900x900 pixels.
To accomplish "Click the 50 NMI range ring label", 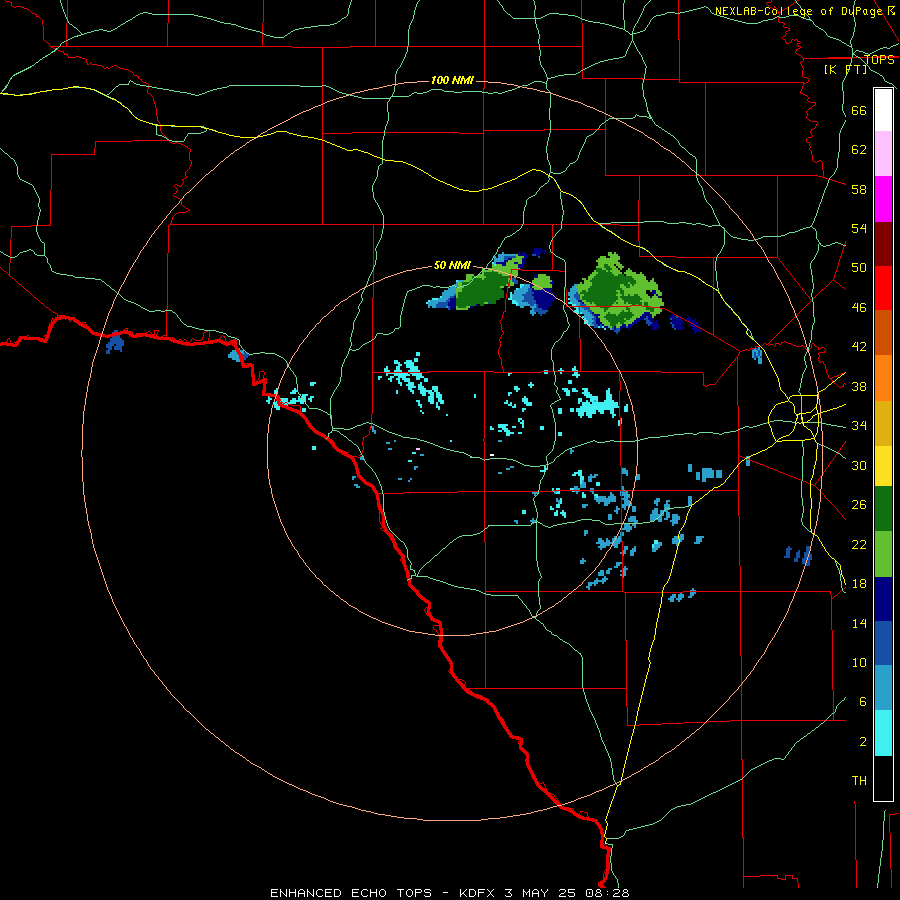I will (452, 265).
